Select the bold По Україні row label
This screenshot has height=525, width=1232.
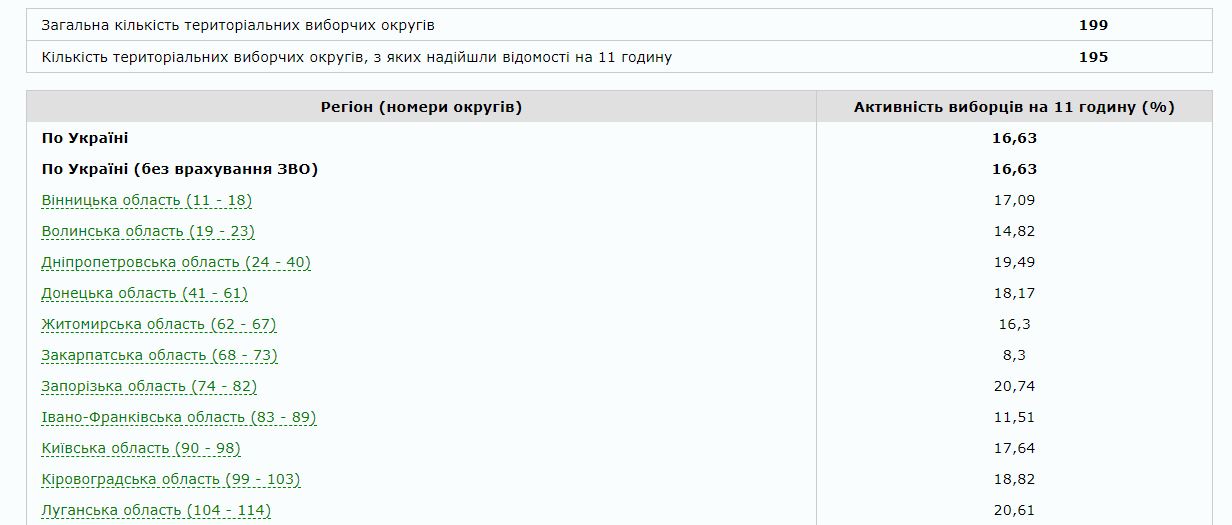click(x=85, y=138)
